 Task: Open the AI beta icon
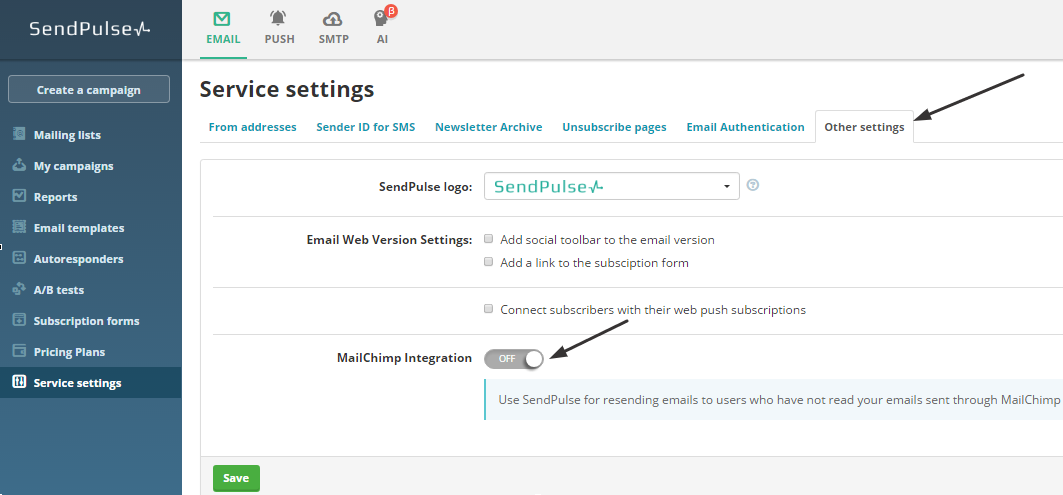coord(382,19)
